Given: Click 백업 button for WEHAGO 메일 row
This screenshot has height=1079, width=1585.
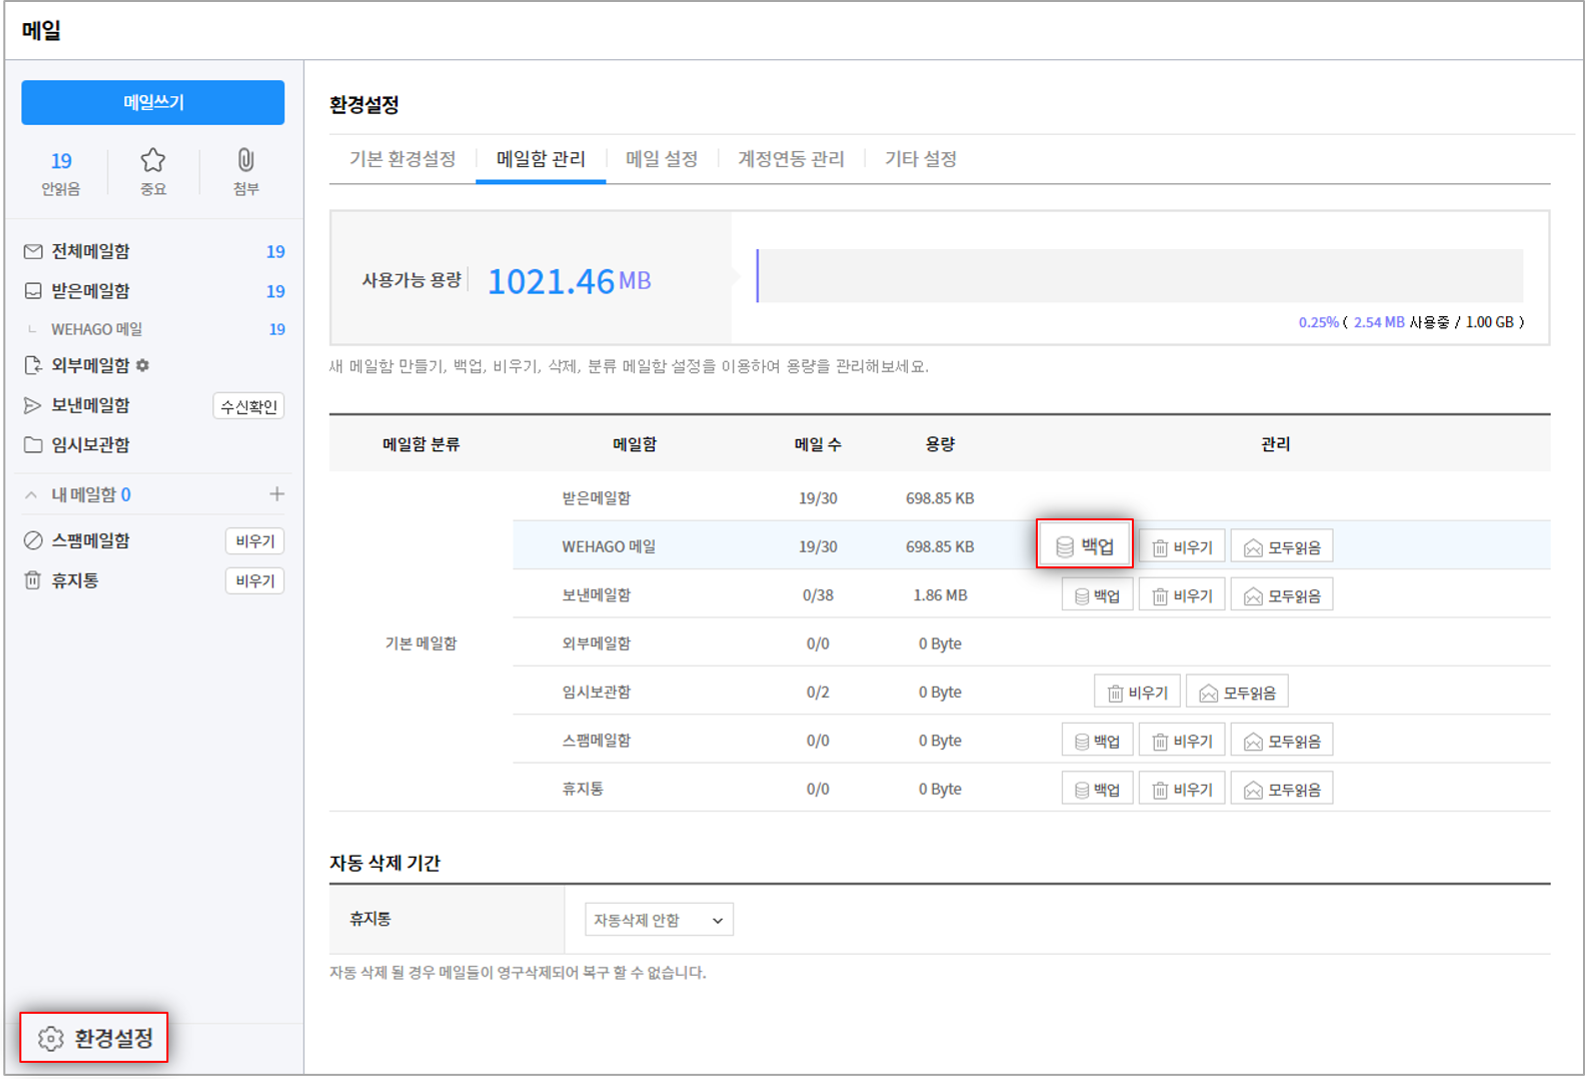Looking at the screenshot, I should 1085,546.
